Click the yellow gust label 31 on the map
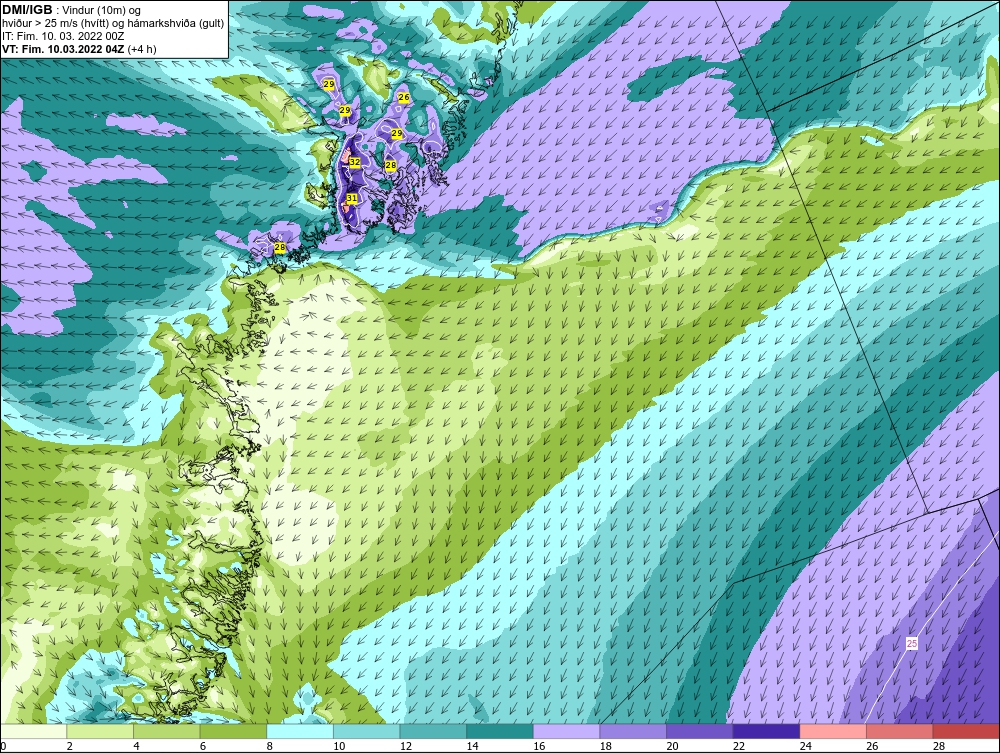 (351, 199)
